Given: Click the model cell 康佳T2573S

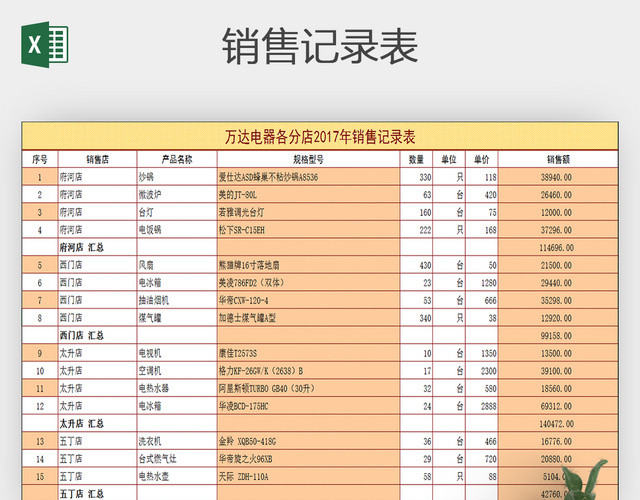Looking at the screenshot, I should coord(308,353).
